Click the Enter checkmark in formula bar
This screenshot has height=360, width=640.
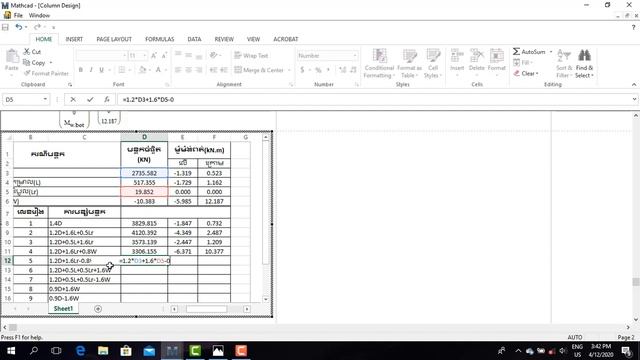point(90,99)
